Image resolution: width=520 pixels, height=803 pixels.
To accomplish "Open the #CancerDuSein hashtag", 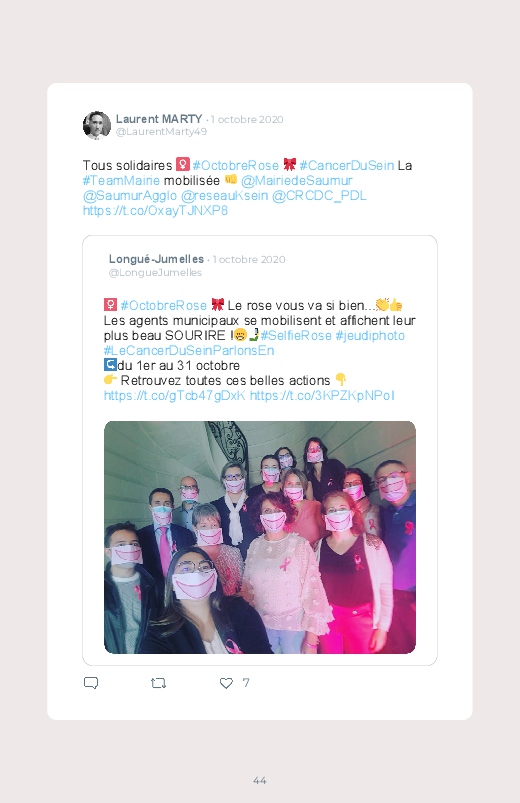I will tap(347, 165).
